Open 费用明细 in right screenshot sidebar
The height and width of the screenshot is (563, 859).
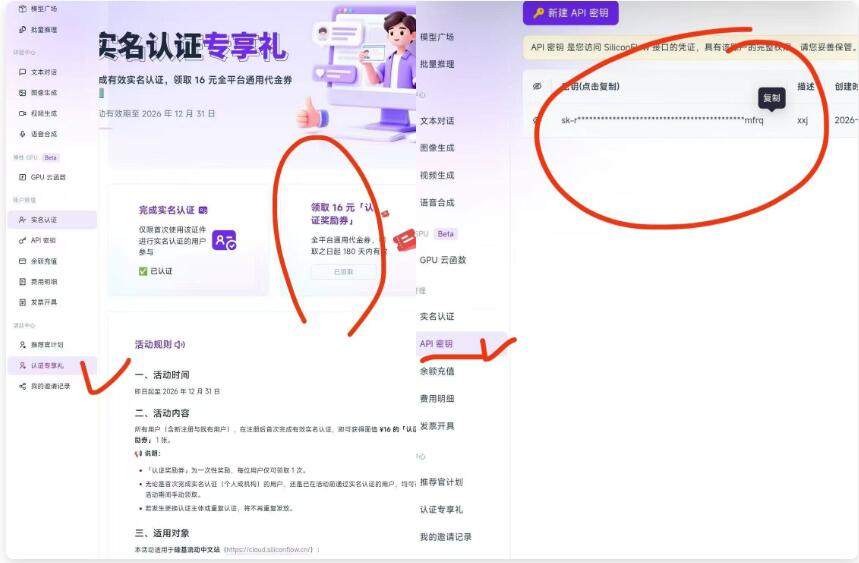coord(437,399)
